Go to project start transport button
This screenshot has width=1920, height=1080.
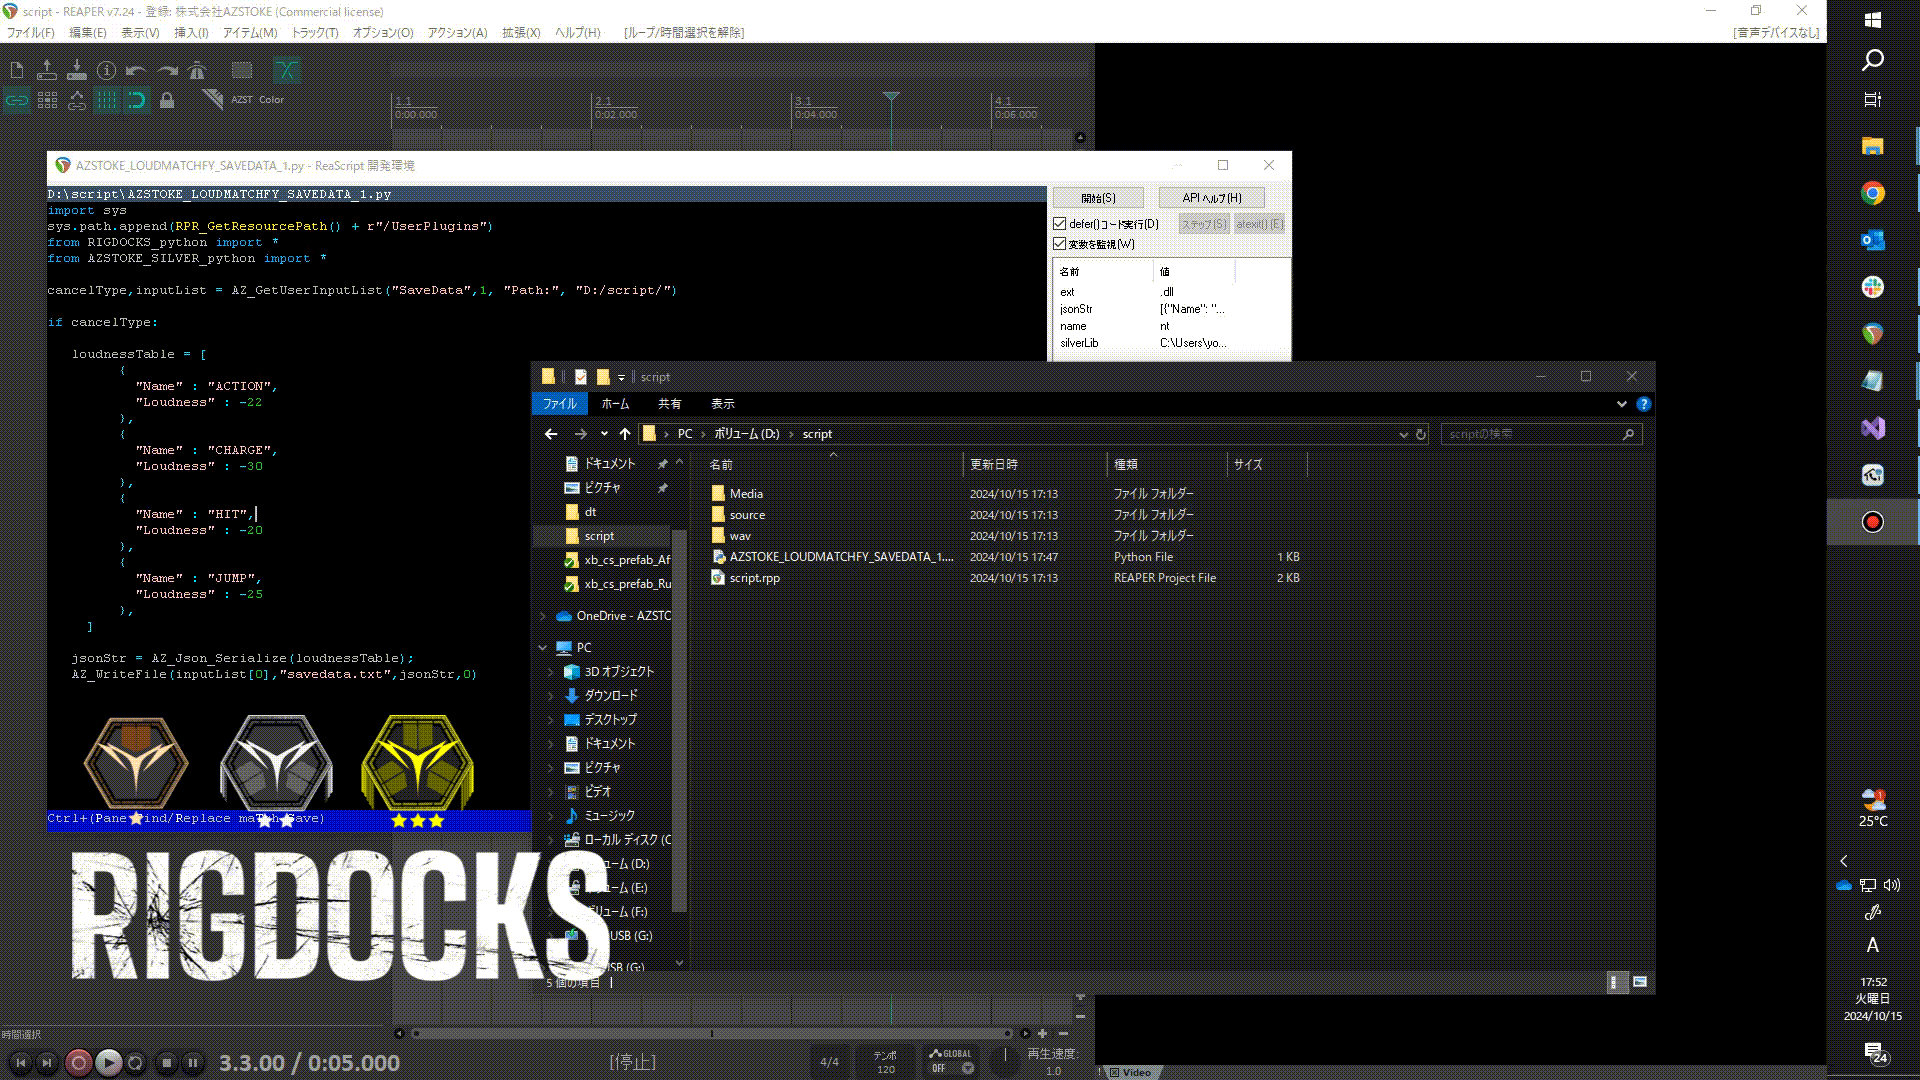point(21,1063)
